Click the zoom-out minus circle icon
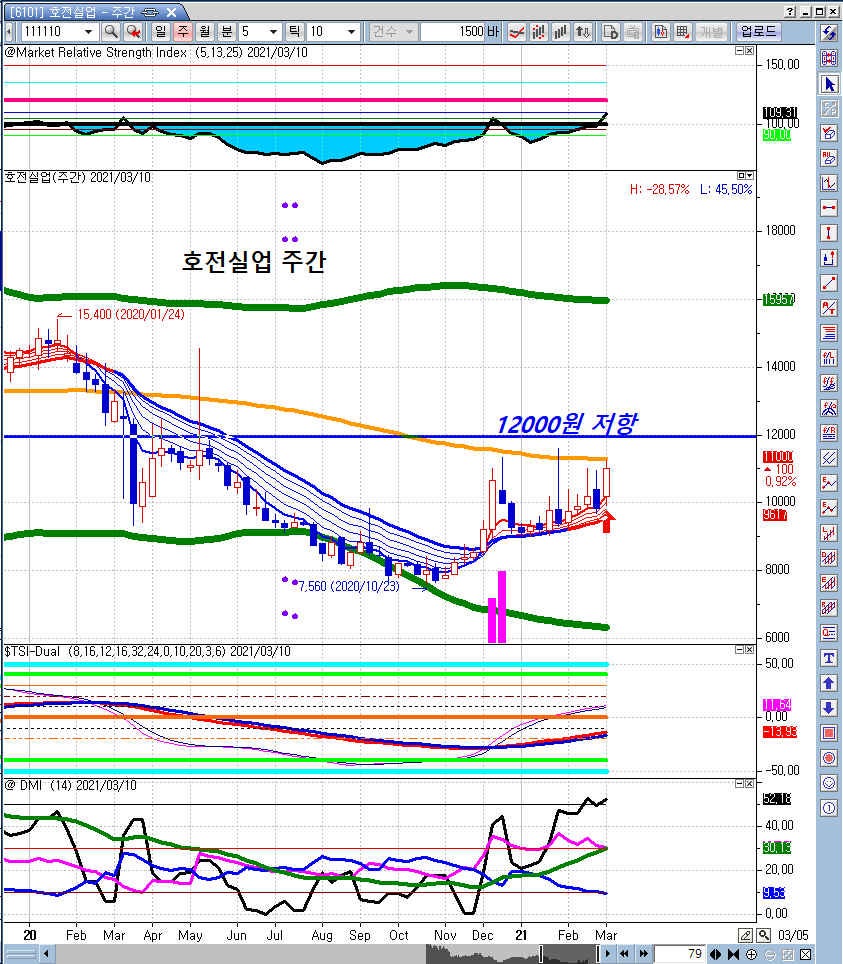843x964 pixels. [770, 954]
